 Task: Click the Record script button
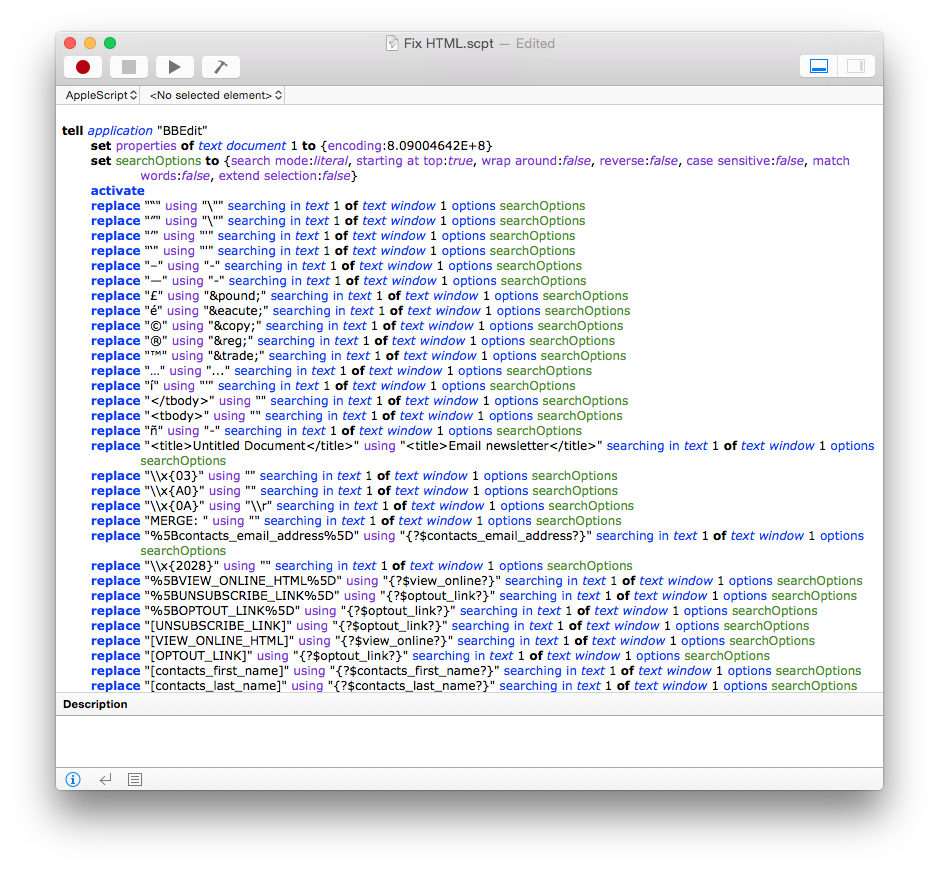pos(83,67)
